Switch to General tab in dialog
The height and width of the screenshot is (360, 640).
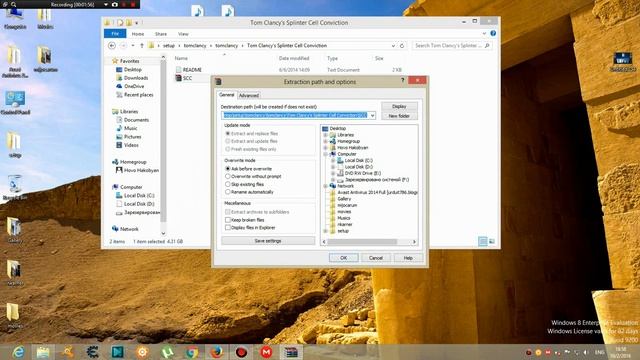point(227,95)
